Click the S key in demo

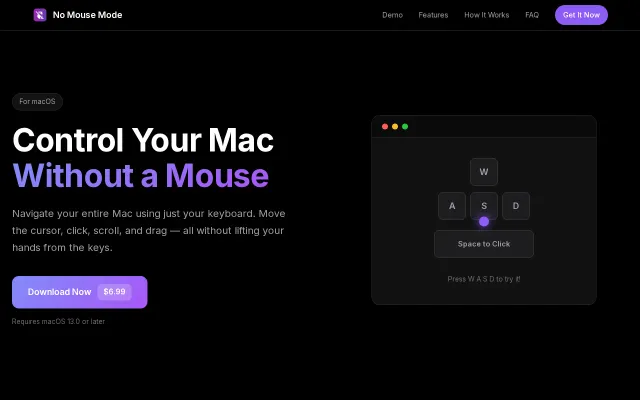pos(484,205)
